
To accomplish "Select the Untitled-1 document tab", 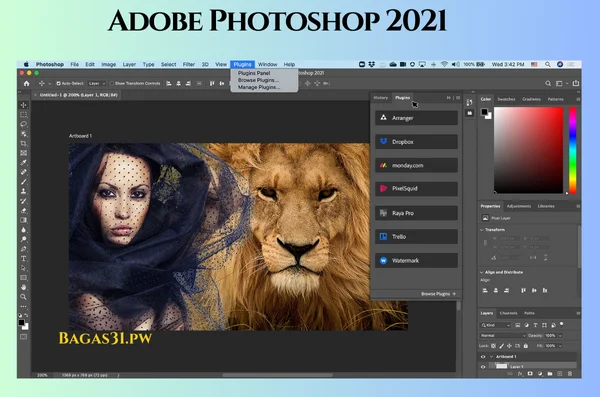I will (78, 95).
